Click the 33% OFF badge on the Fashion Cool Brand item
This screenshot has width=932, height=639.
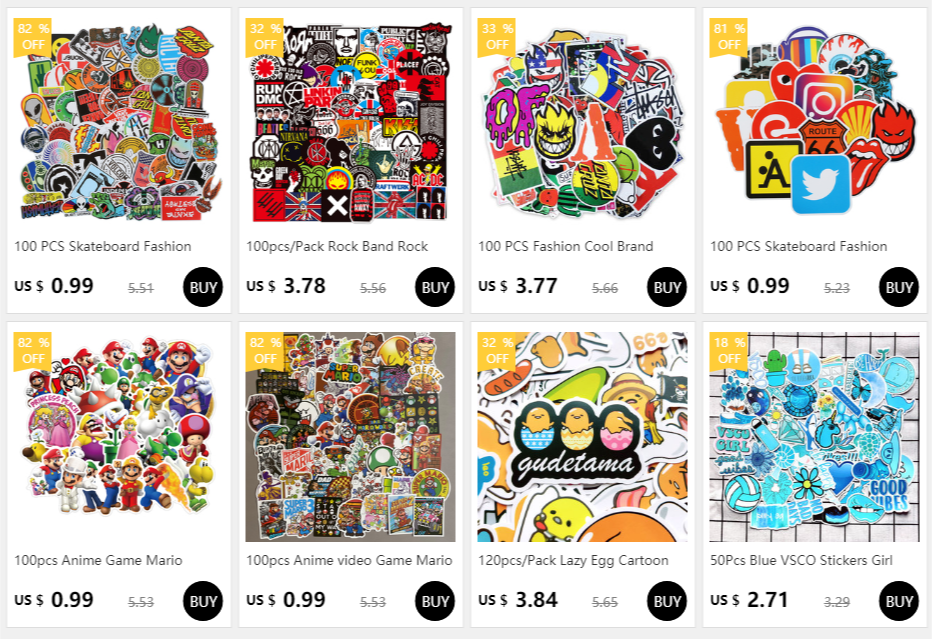(x=497, y=36)
